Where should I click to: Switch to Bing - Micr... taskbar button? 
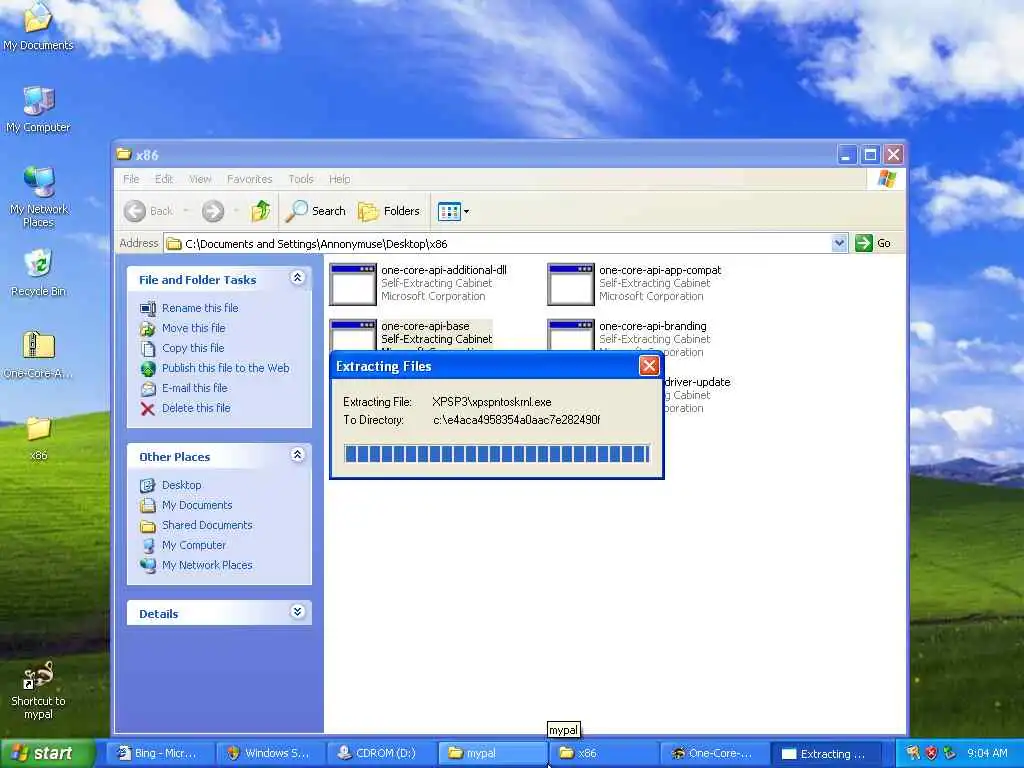[160, 754]
